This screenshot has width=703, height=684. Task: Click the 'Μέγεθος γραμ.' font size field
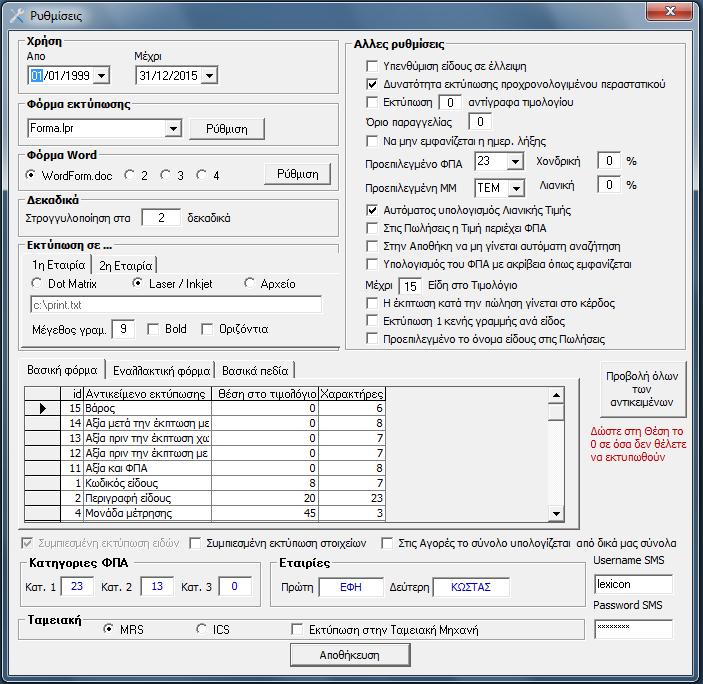(x=123, y=329)
